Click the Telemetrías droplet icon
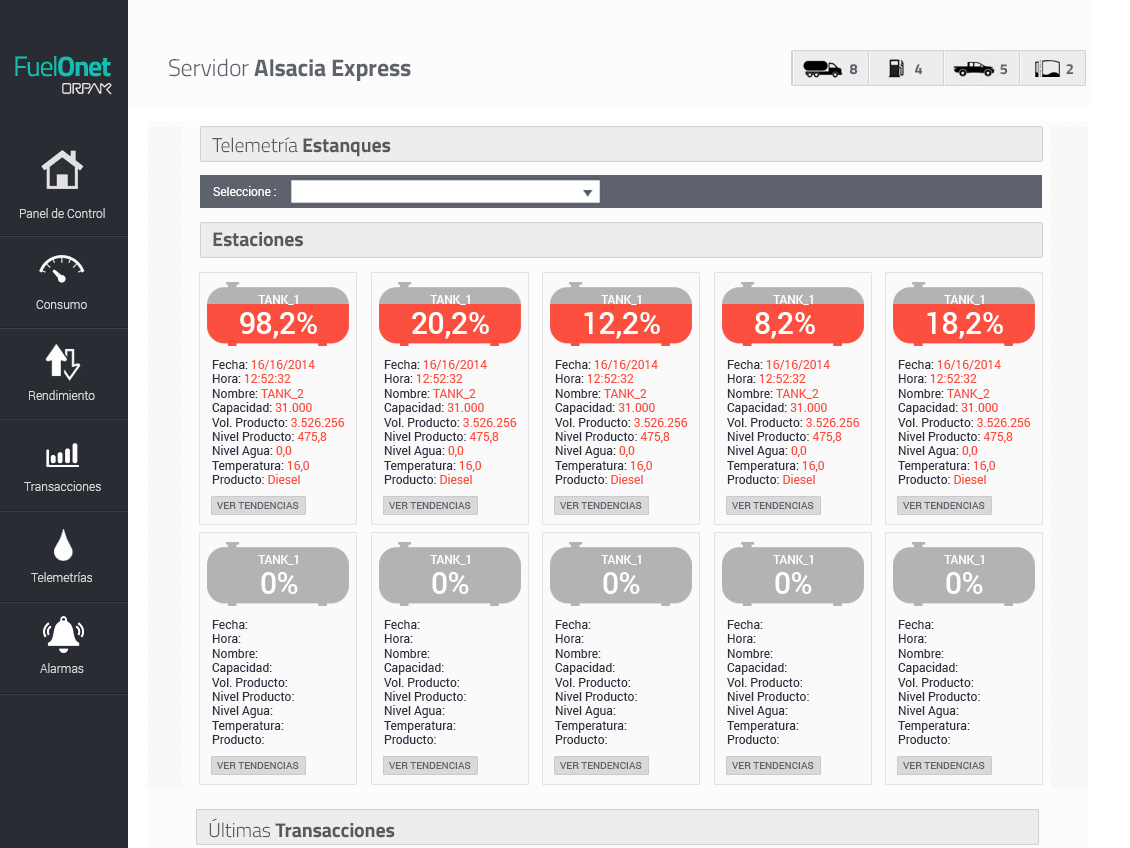 (62, 546)
